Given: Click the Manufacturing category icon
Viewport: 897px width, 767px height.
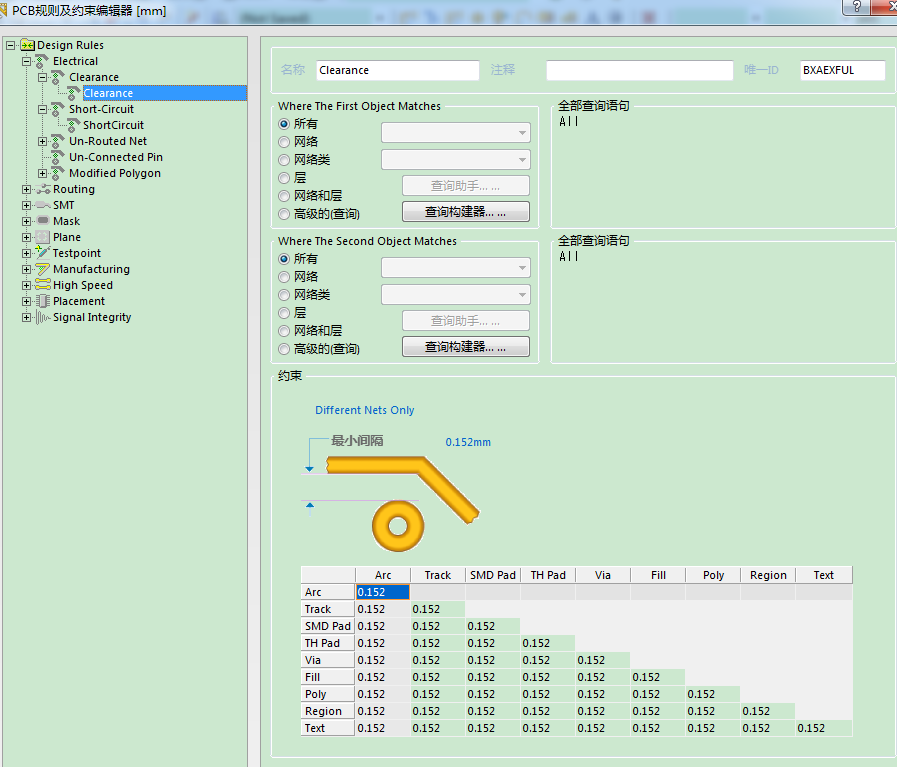Looking at the screenshot, I should click(43, 269).
